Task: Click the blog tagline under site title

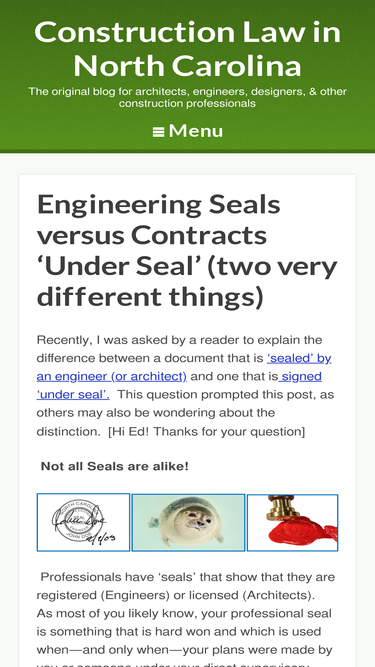Action: point(188,97)
